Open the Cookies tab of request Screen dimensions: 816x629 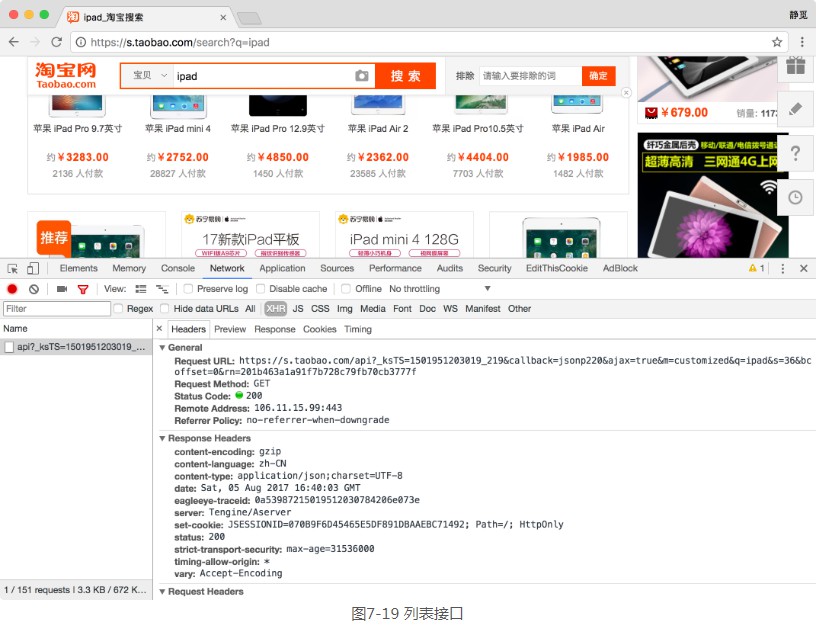pyautogui.click(x=320, y=329)
